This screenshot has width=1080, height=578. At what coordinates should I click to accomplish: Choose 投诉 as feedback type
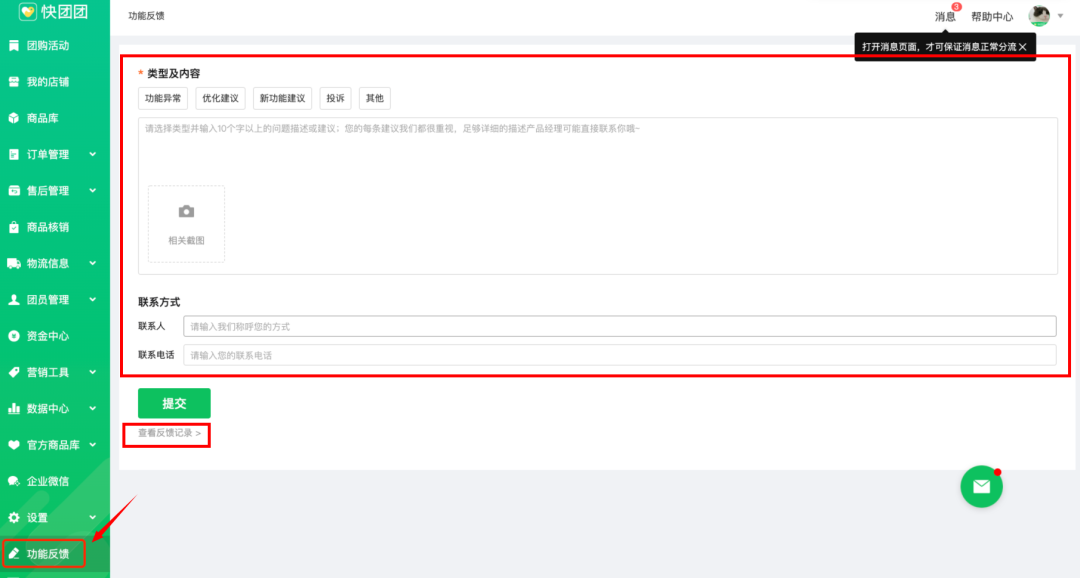pos(335,98)
